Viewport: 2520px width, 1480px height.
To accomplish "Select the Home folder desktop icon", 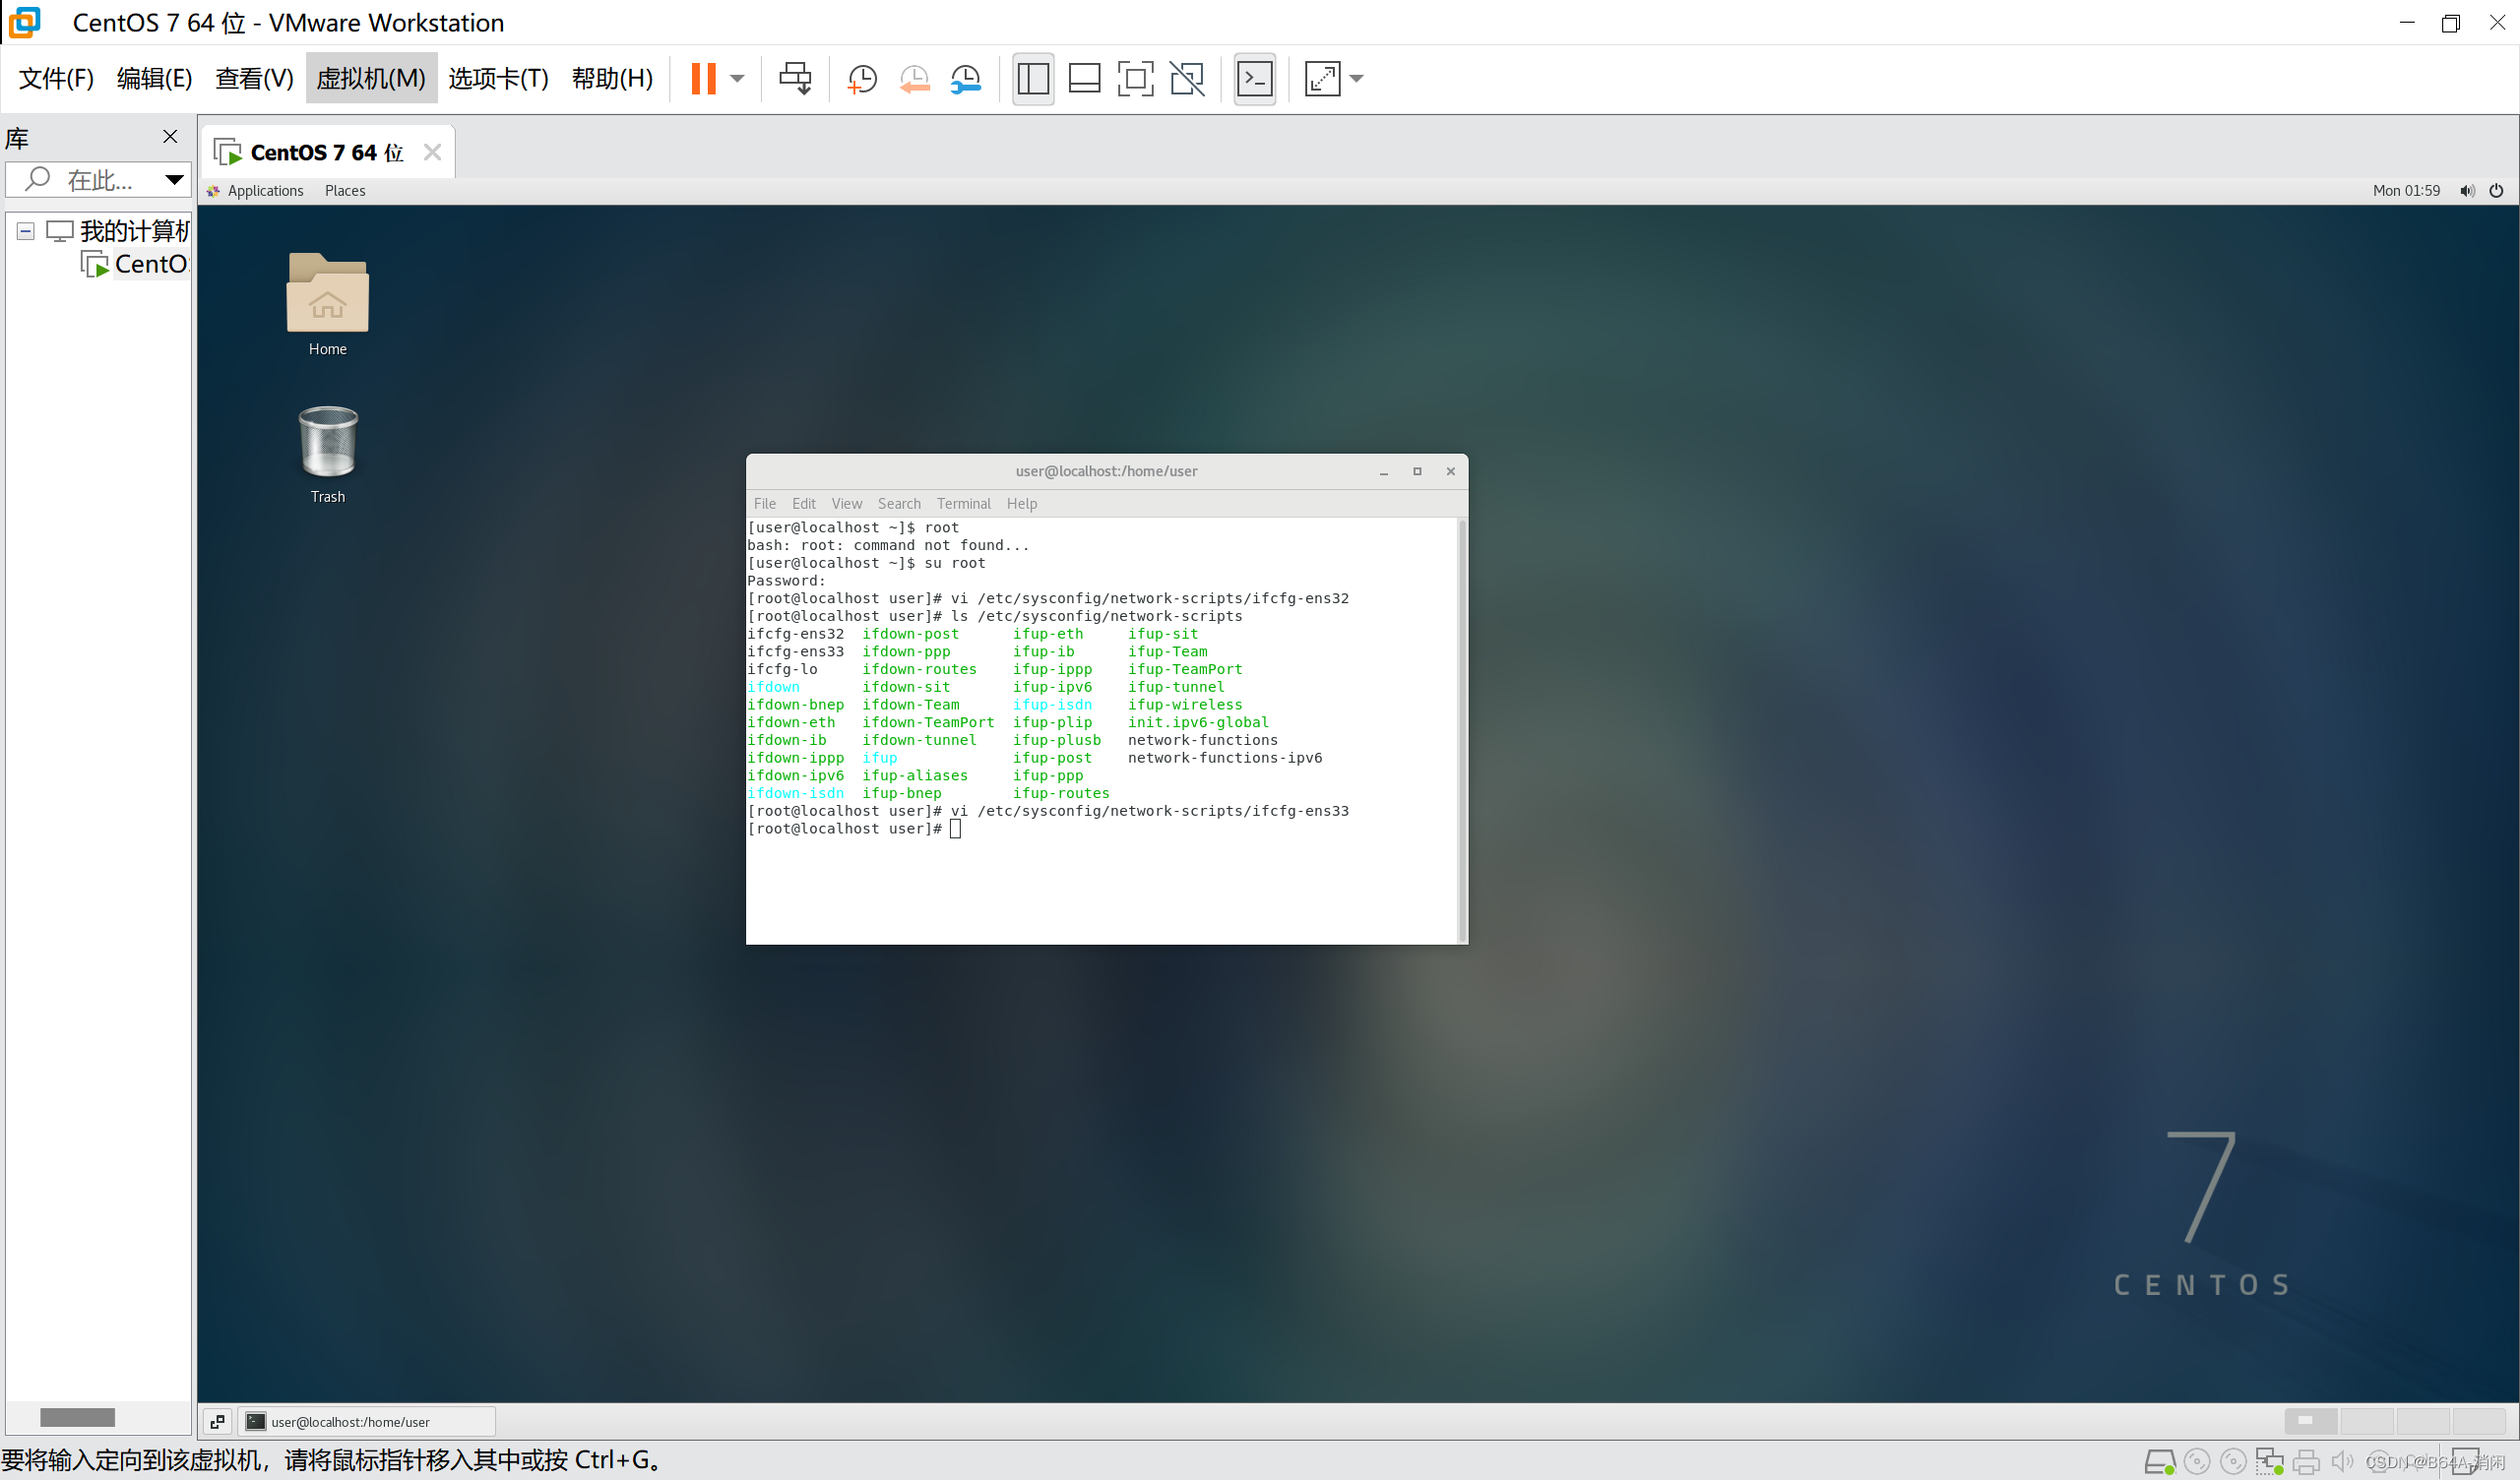I will pyautogui.click(x=328, y=304).
